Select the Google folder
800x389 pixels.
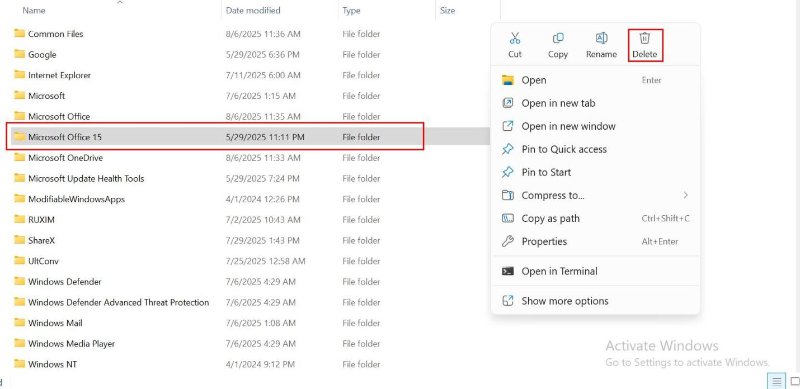point(42,55)
